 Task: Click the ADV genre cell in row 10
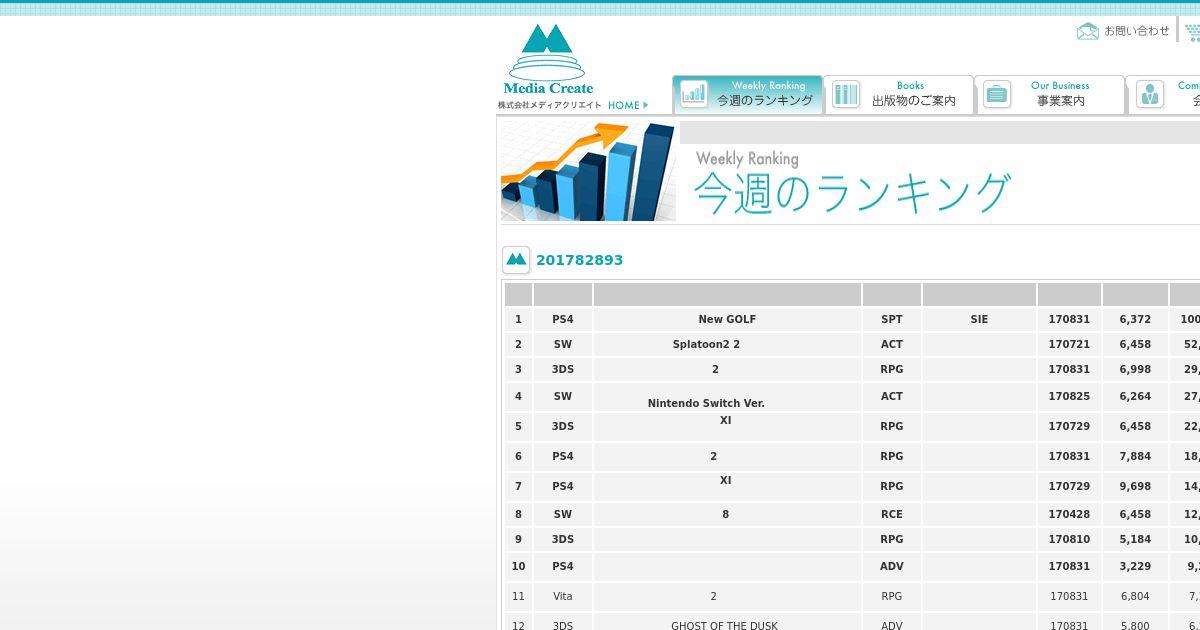pyautogui.click(x=891, y=566)
